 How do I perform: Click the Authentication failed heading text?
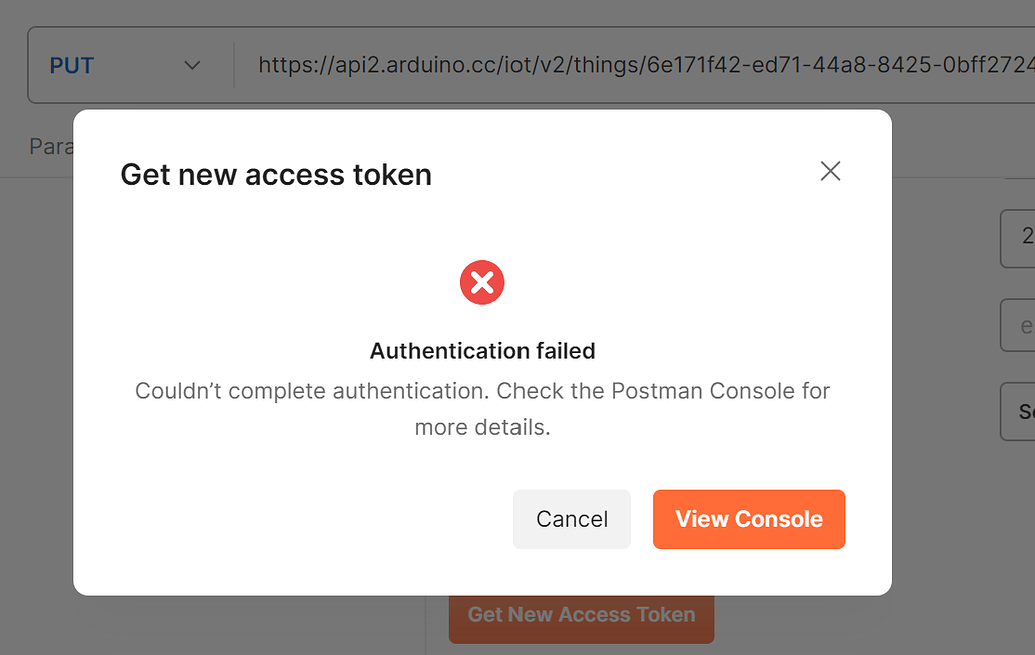pos(482,351)
